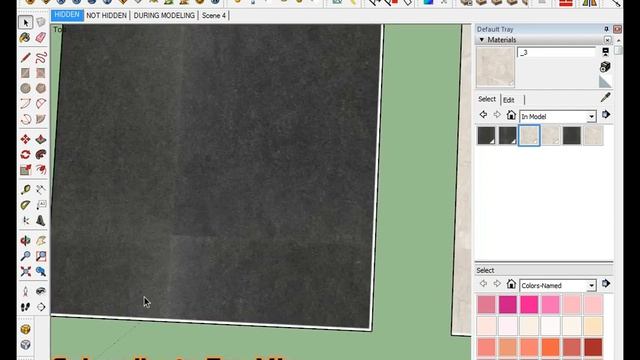Select the Rectangle tool
640x360 pixels.
(26, 73)
